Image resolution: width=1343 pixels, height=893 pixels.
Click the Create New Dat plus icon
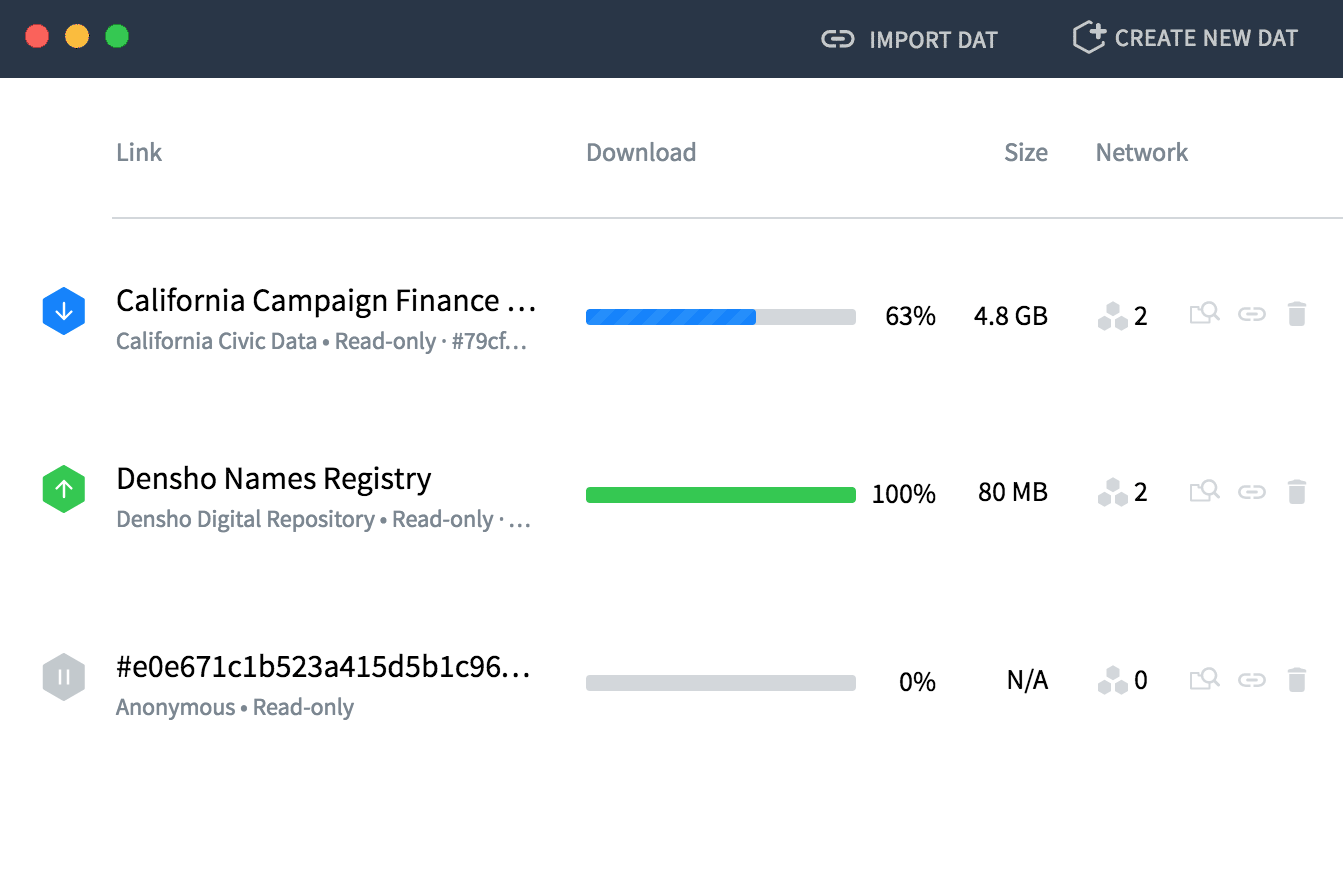(1087, 37)
